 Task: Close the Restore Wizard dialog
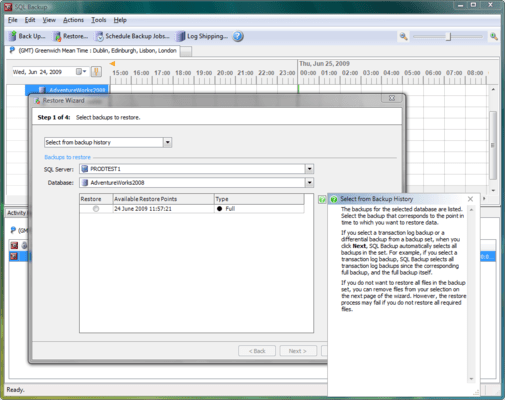[x=392, y=98]
